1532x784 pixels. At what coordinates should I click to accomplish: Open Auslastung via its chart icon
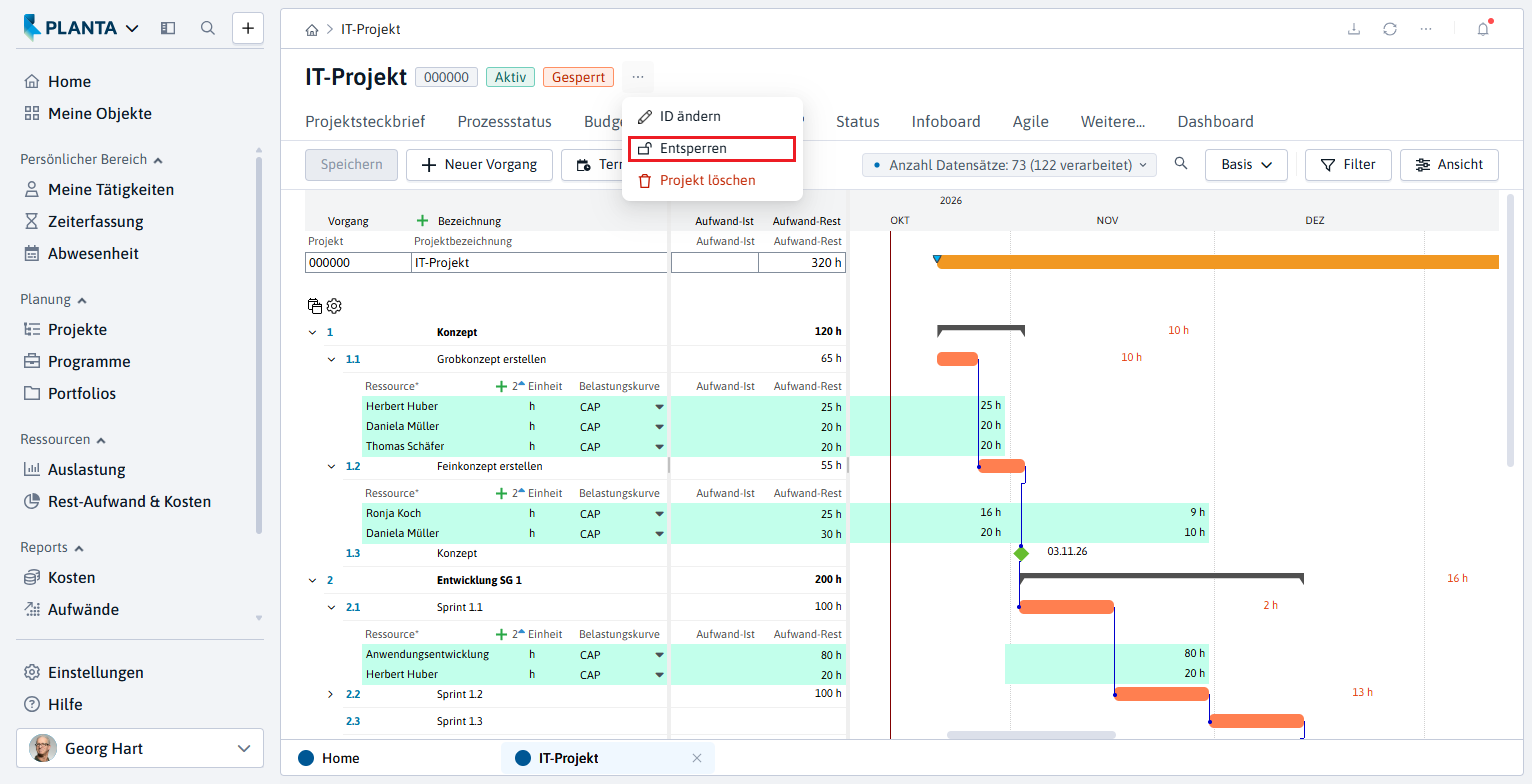32,470
